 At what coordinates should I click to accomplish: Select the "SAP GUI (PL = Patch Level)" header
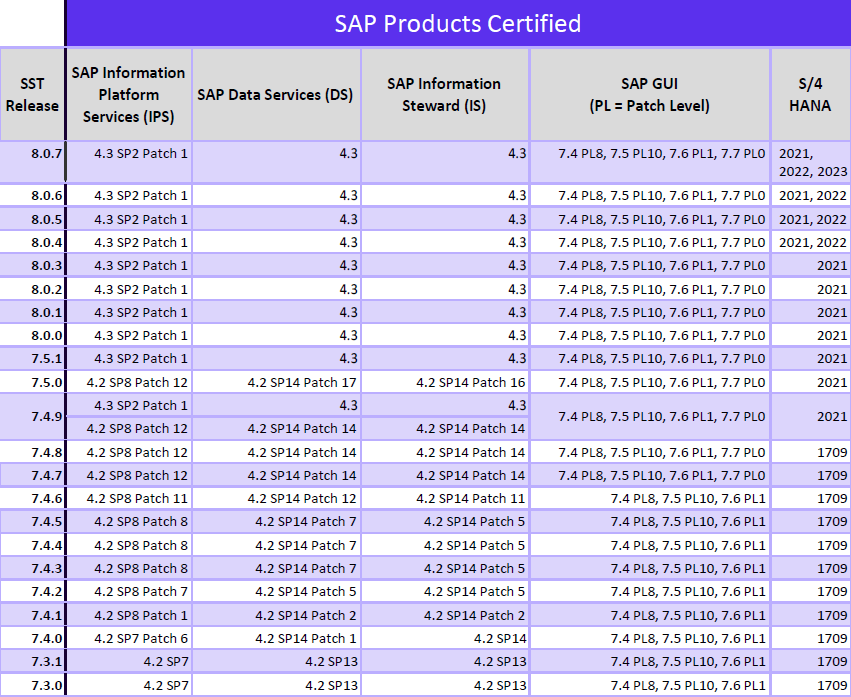pyautogui.click(x=650, y=94)
